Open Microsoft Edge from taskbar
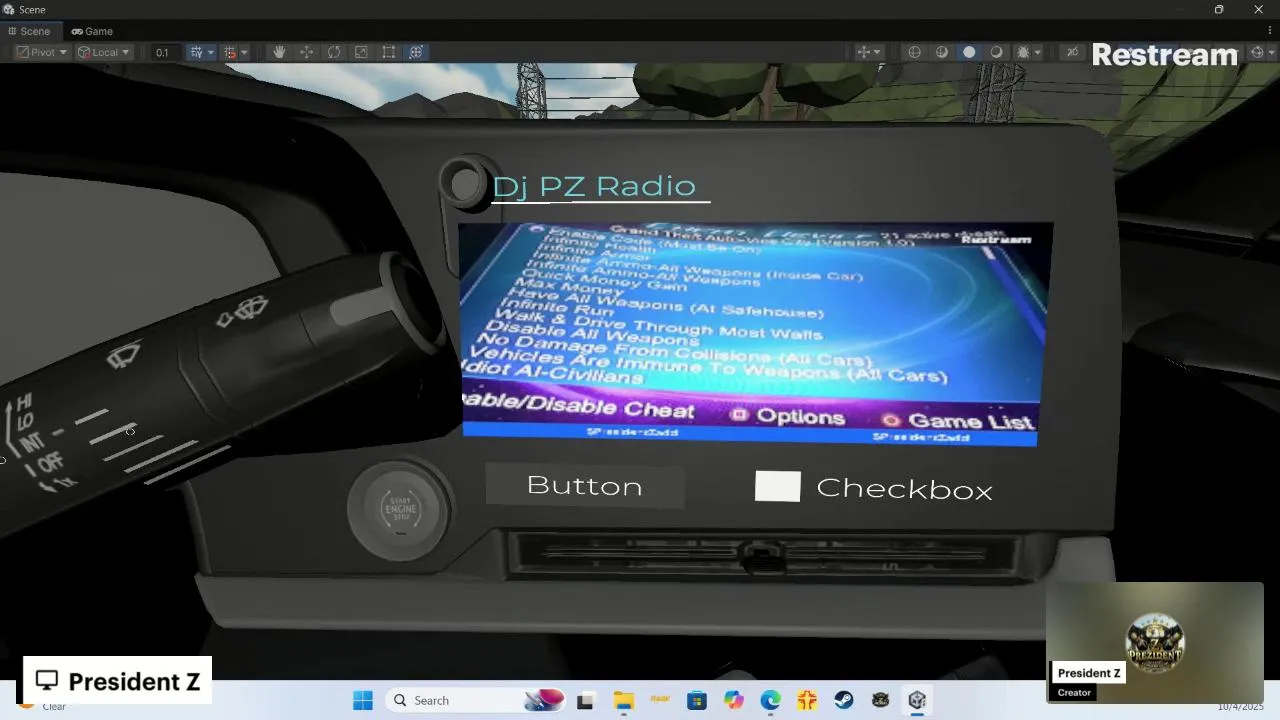This screenshot has width=1280, height=720. [770, 700]
